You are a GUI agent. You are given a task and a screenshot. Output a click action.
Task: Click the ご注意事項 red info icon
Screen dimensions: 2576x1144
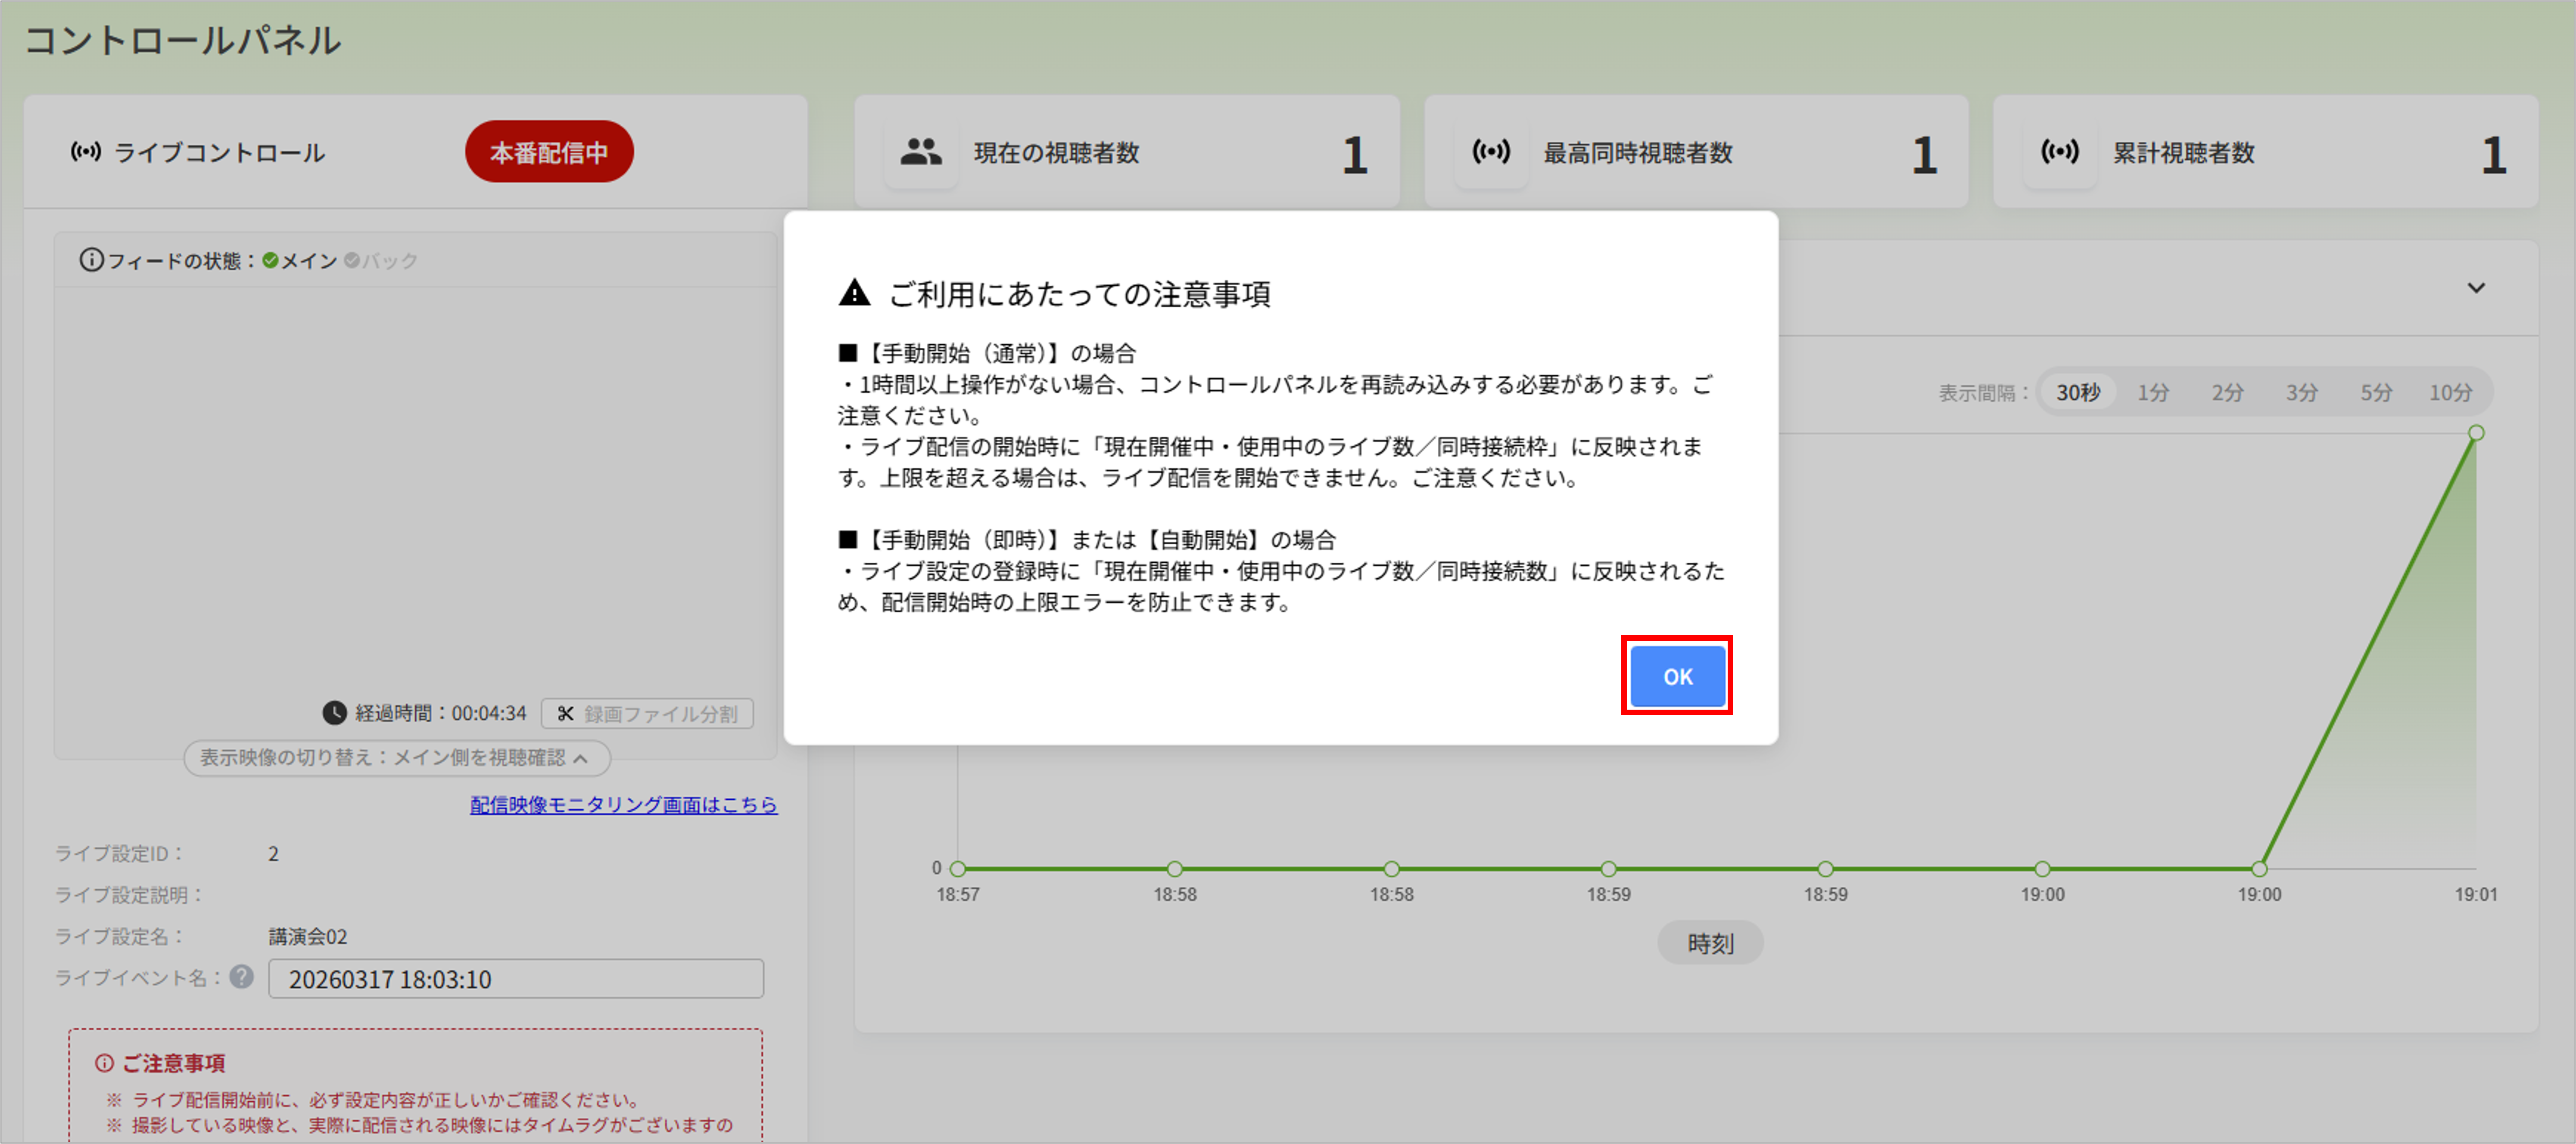(x=104, y=1063)
